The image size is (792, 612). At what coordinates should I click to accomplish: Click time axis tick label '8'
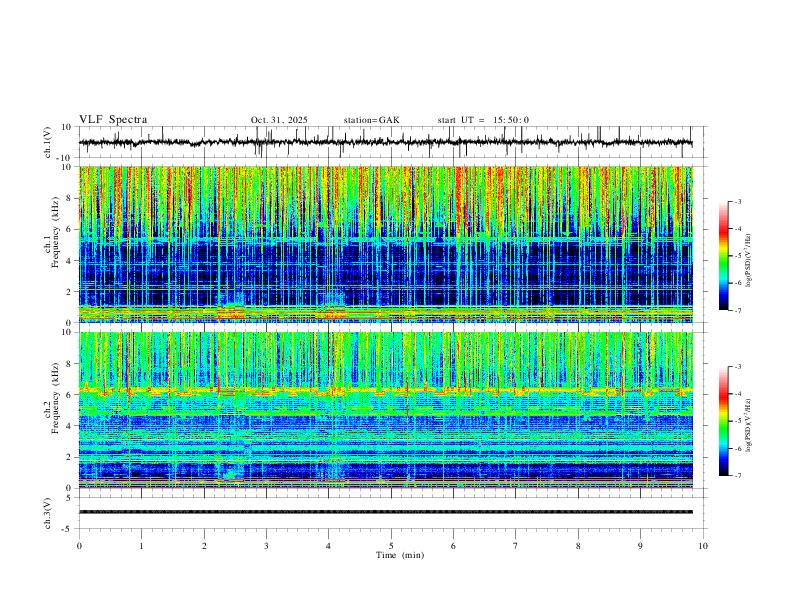pyautogui.click(x=578, y=546)
